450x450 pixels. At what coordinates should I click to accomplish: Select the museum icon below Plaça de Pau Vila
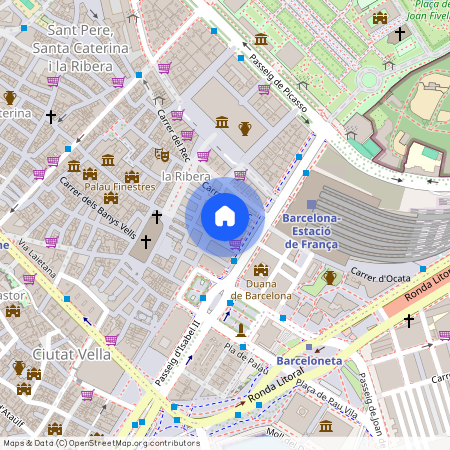[326, 426]
